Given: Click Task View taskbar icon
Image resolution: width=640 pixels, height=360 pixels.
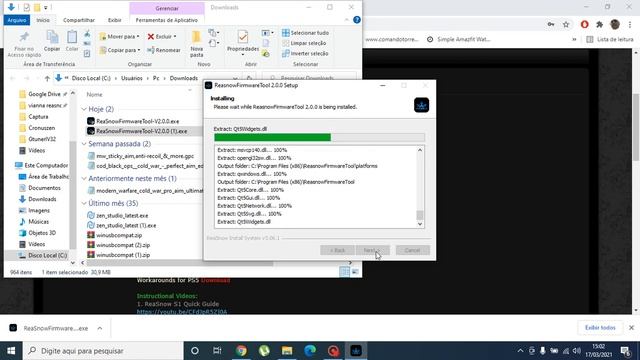Looking at the screenshot, I should pos(217,351).
